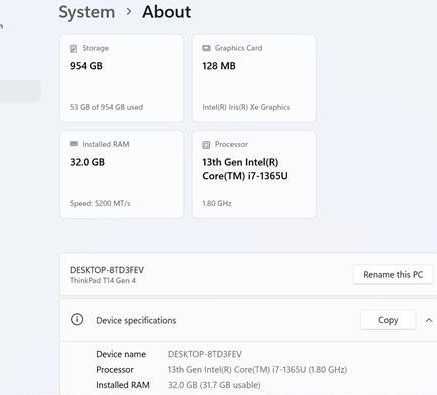
Task: Click the Installed RAM memory icon
Action: tap(74, 144)
